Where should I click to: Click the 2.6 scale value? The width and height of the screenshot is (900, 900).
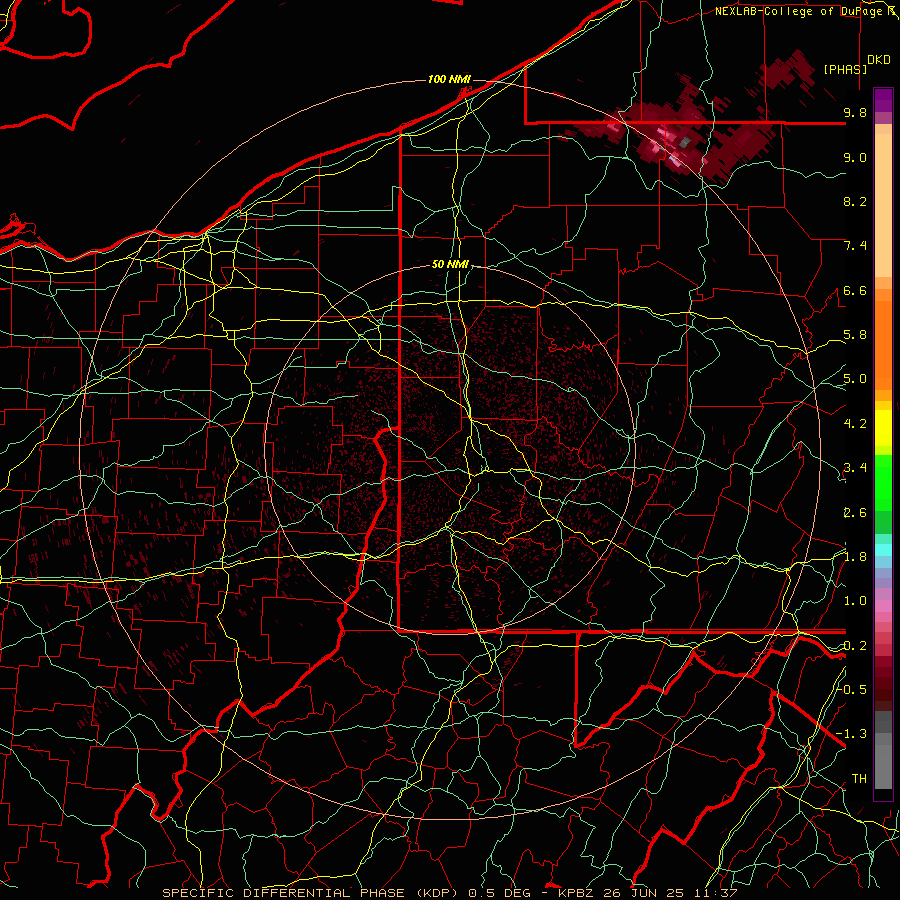(x=855, y=512)
